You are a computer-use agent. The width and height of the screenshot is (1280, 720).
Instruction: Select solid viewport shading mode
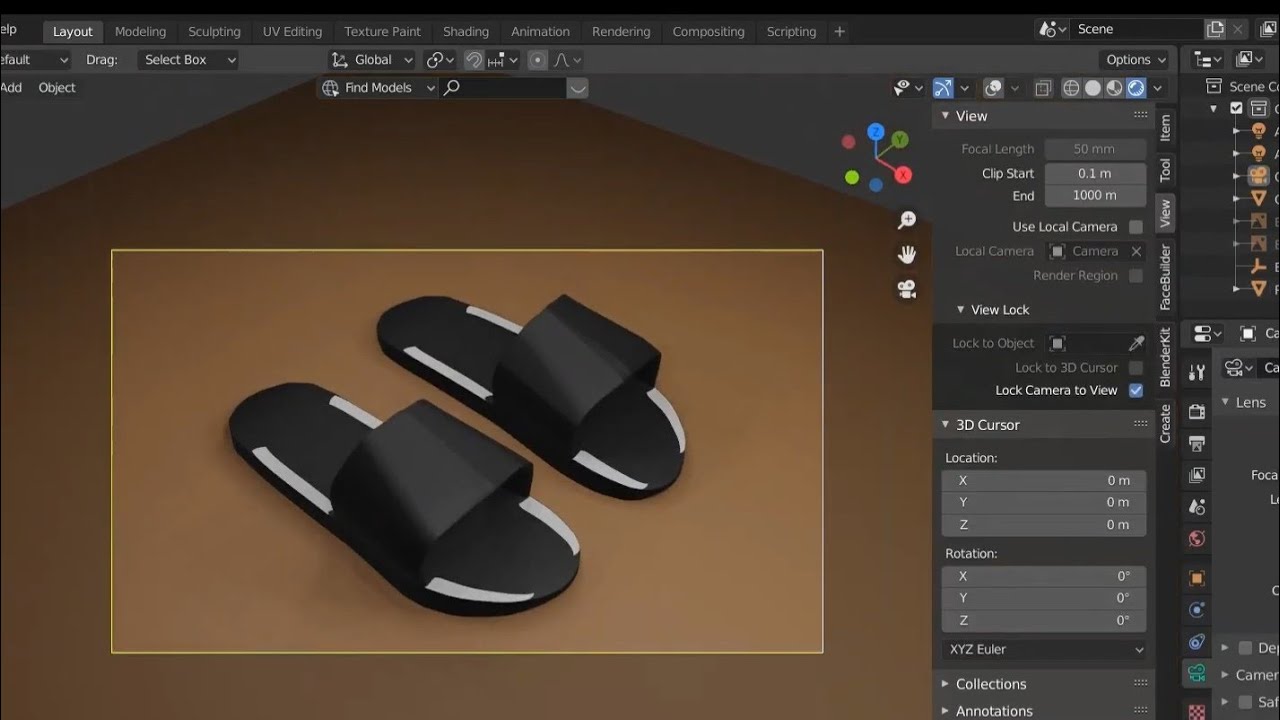(x=1093, y=88)
